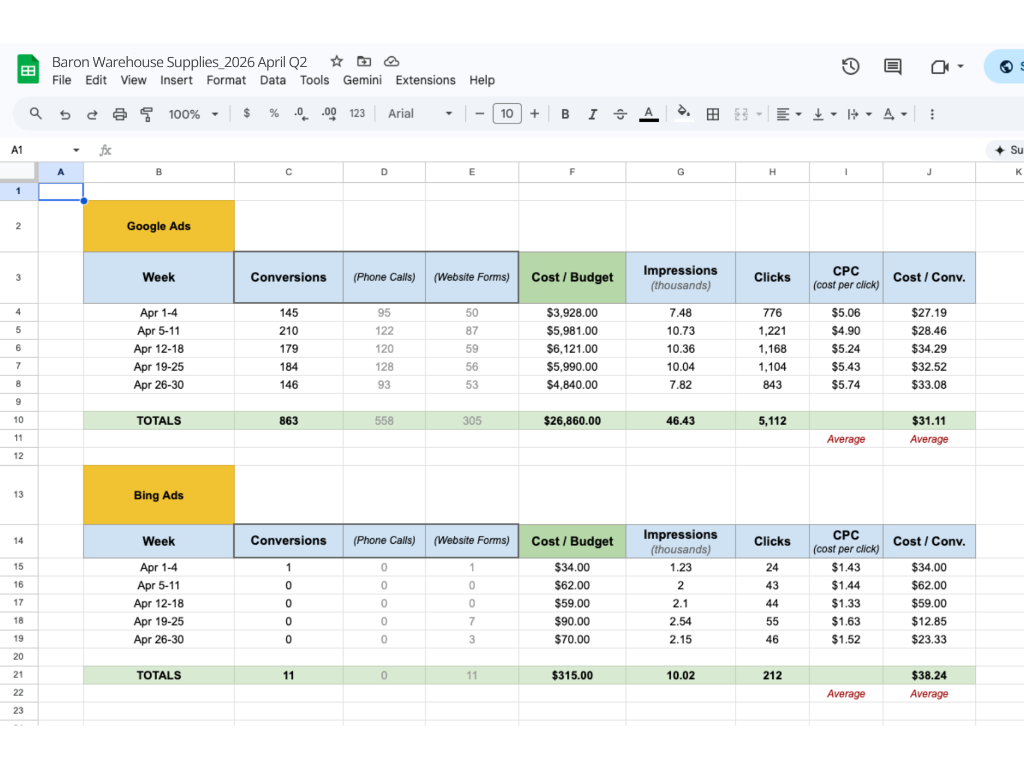Open text wrapping dropdown
Image resolution: width=1024 pixels, height=768 pixels.
(859, 114)
